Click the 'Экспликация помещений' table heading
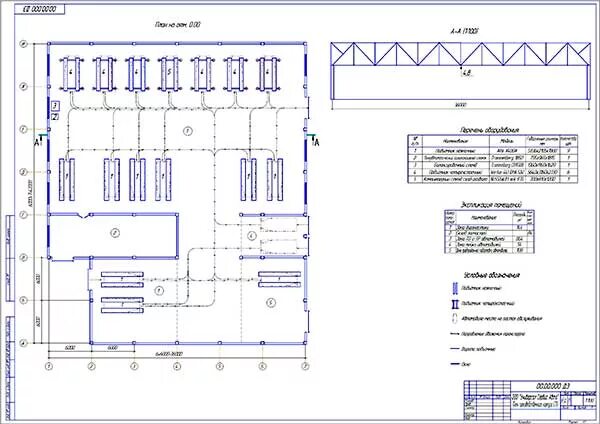600x424 pixels. click(491, 205)
